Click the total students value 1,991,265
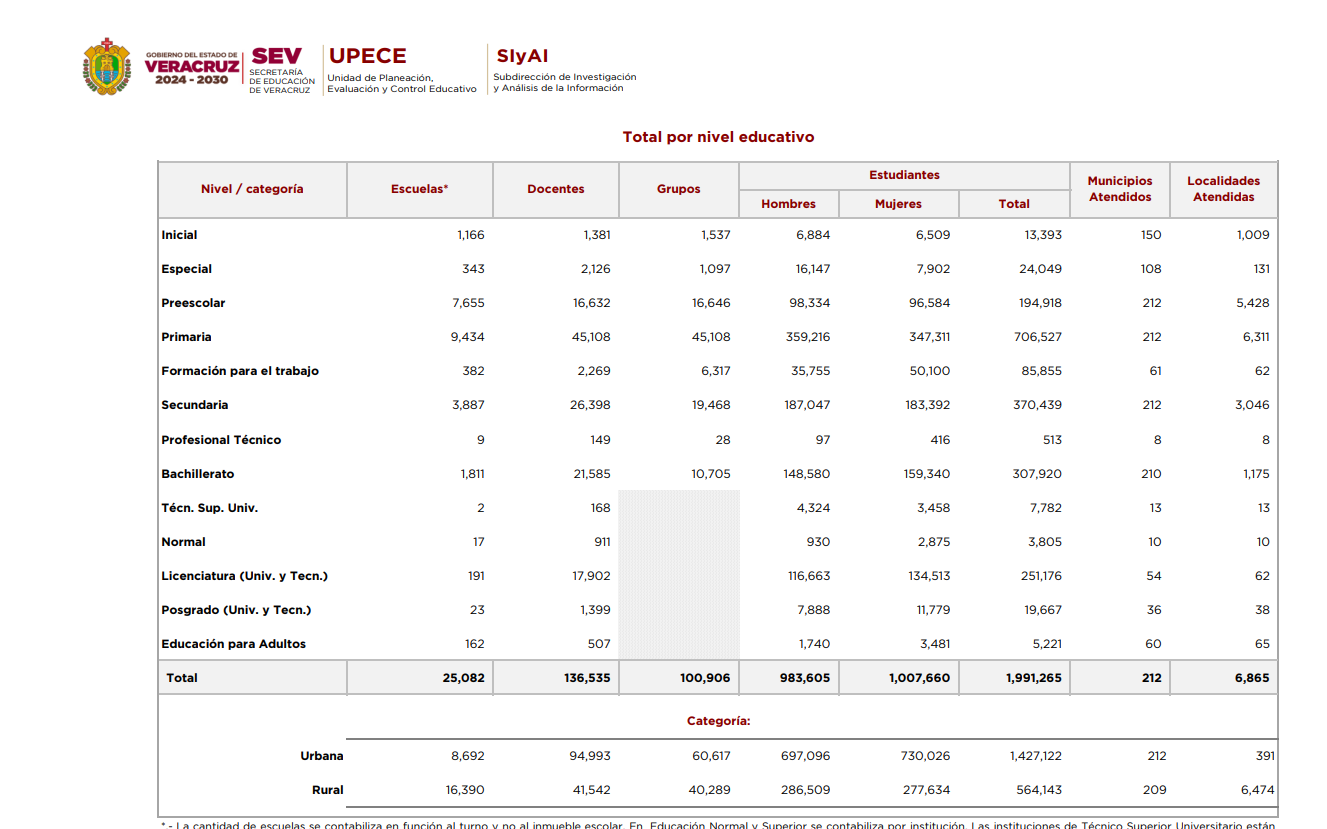 pyautogui.click(x=1033, y=678)
